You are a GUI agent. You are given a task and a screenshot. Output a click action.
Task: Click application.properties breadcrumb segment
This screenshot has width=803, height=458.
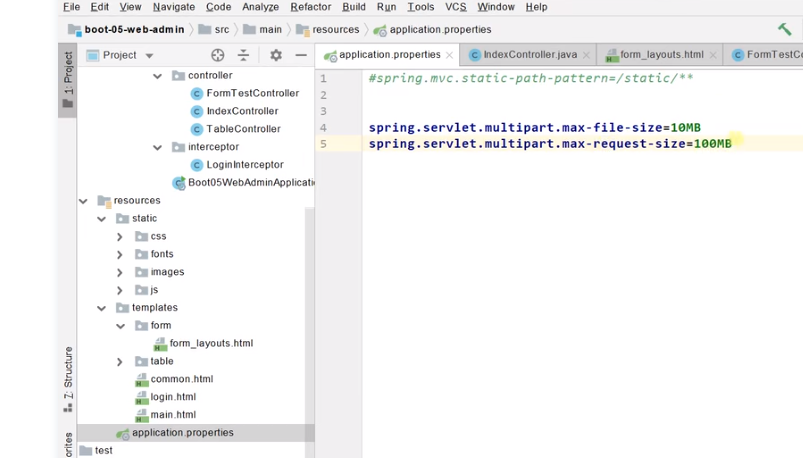click(x=433, y=30)
